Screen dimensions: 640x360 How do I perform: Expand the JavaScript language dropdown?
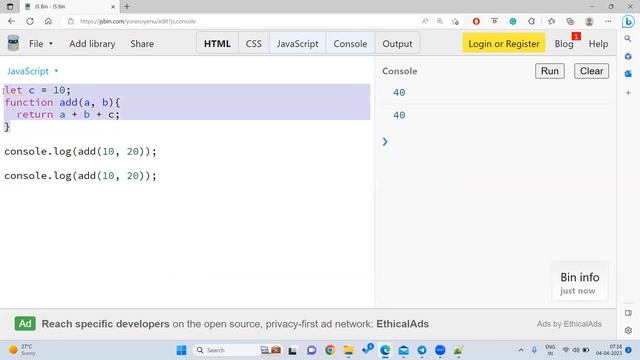[x=33, y=71]
